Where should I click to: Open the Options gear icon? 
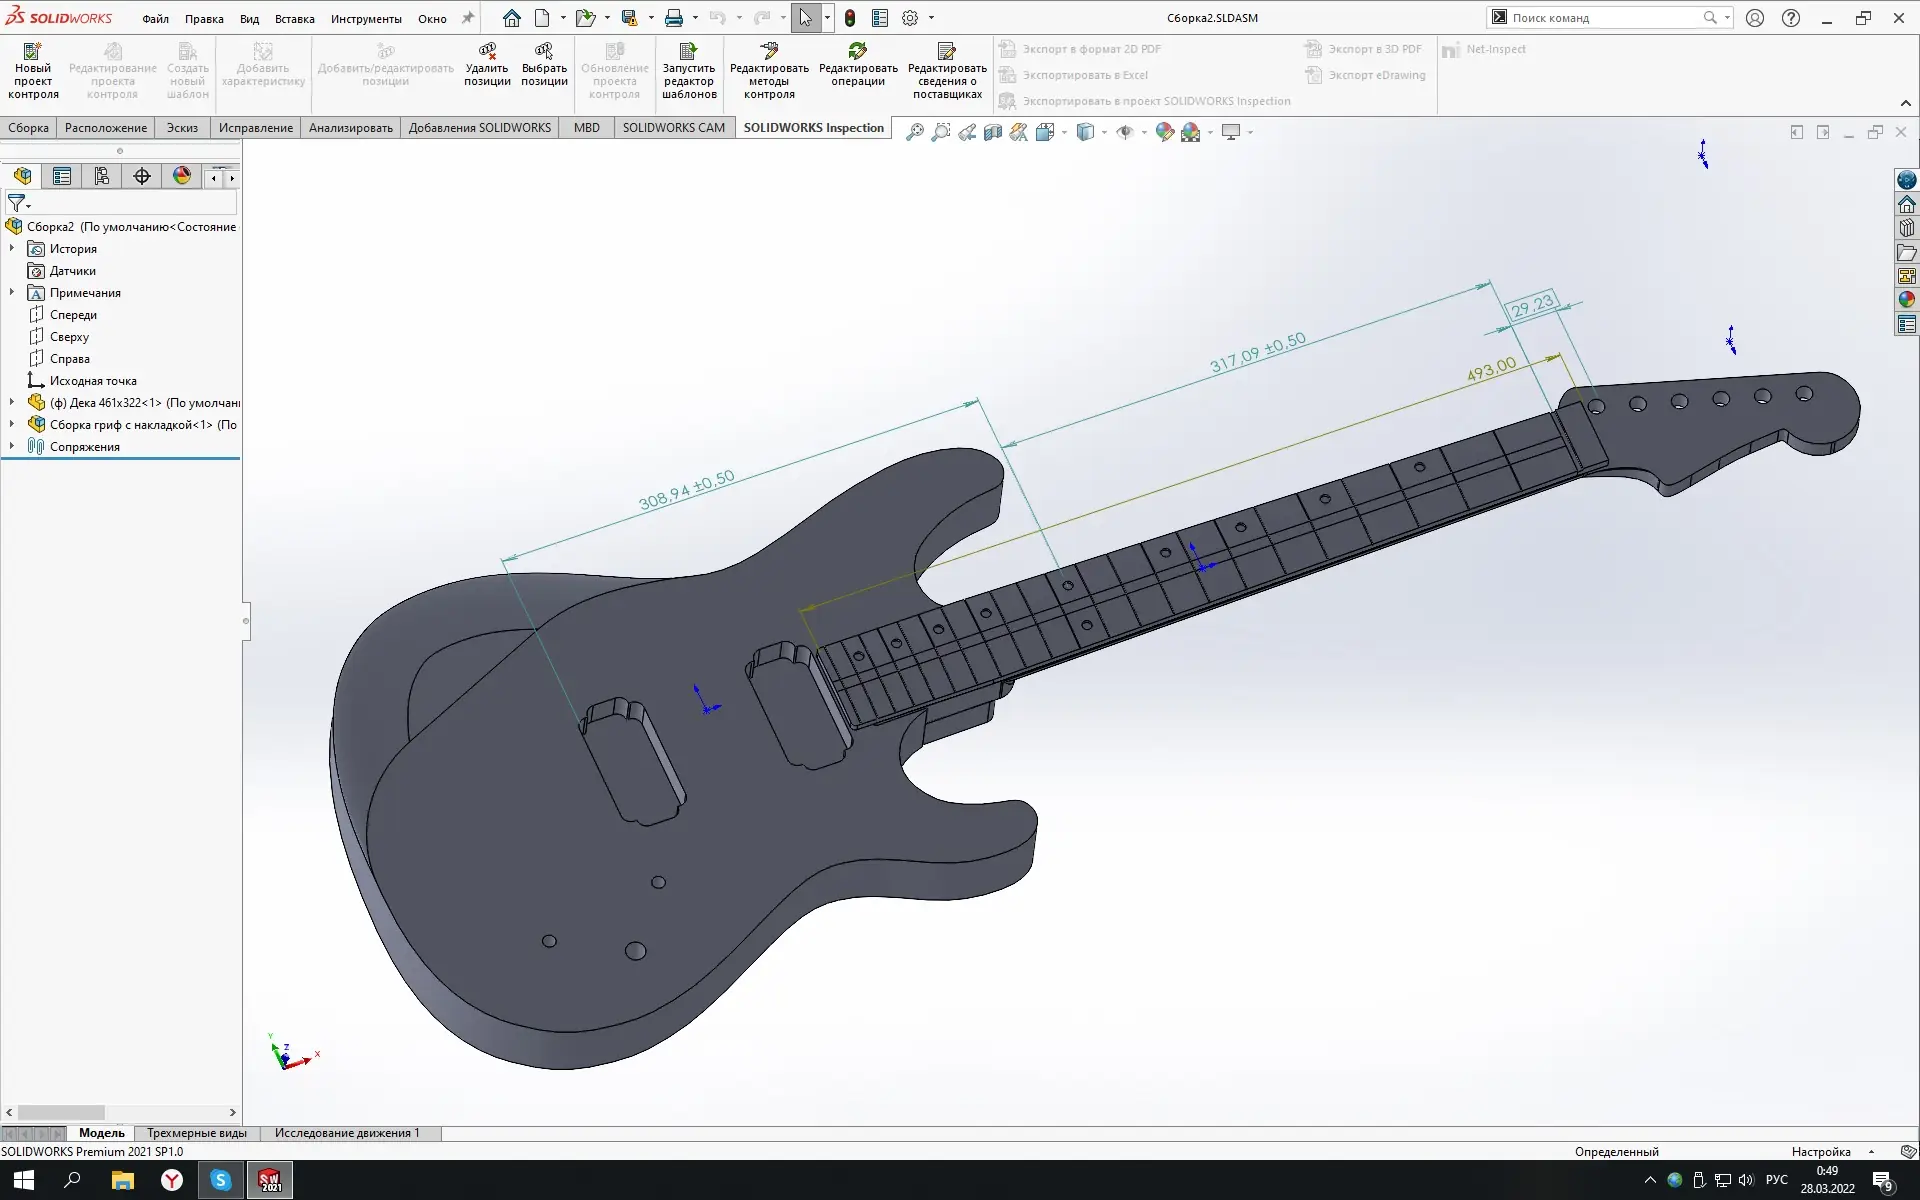909,18
